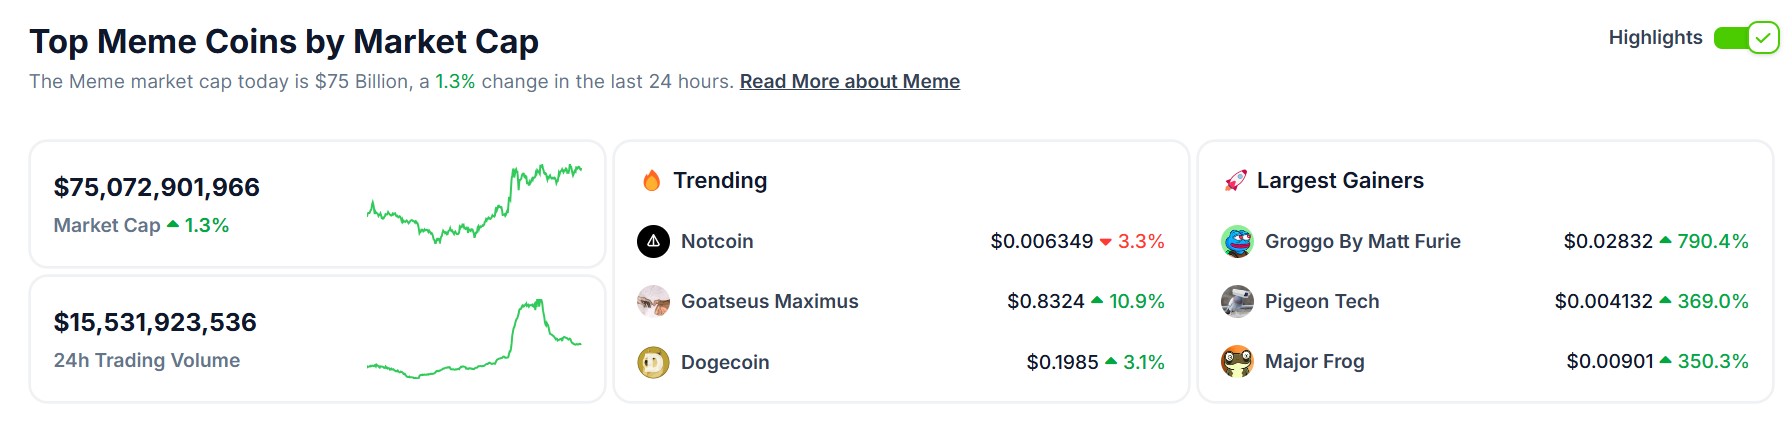
Task: Click the $75,072,901,966 market cap value
Action: tap(157, 187)
